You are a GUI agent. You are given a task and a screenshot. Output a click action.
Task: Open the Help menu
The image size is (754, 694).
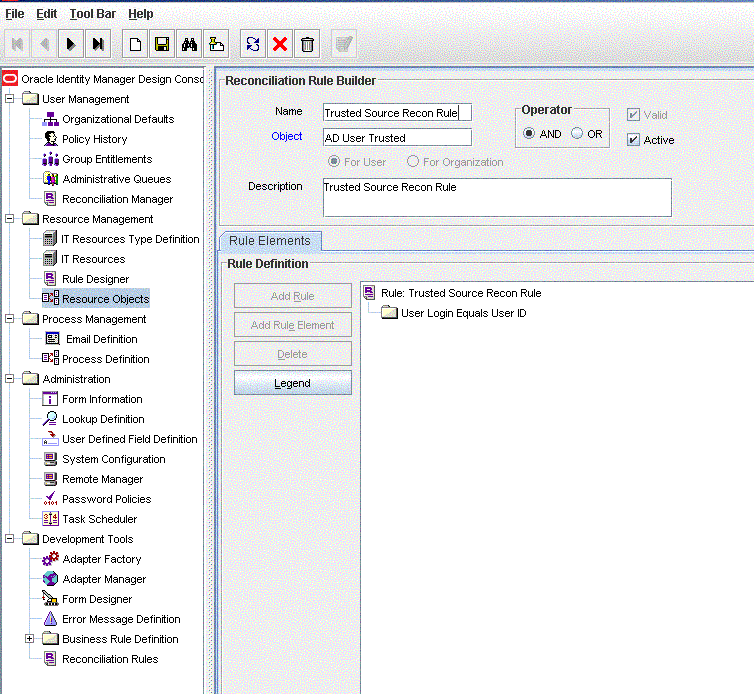coord(140,14)
